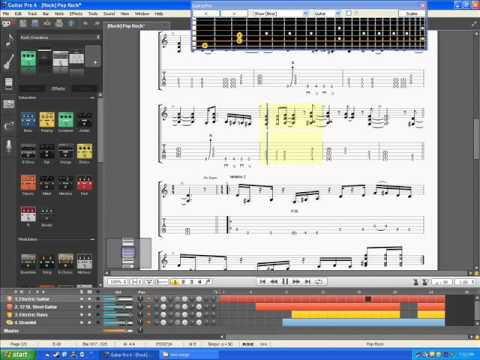Pick the red pedal in the effects library

pos(84,184)
